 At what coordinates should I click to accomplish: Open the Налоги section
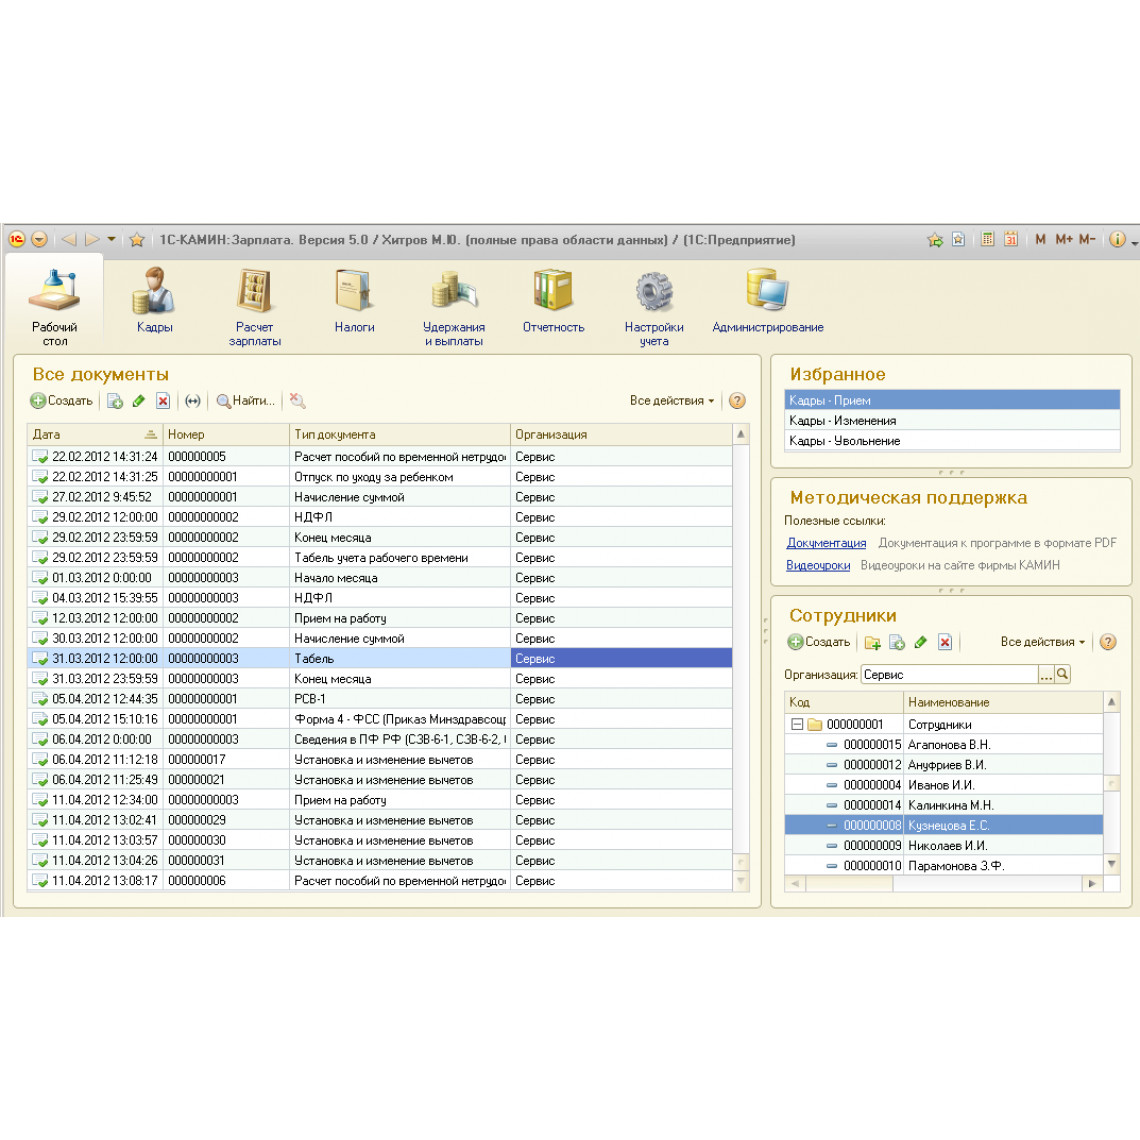354,300
